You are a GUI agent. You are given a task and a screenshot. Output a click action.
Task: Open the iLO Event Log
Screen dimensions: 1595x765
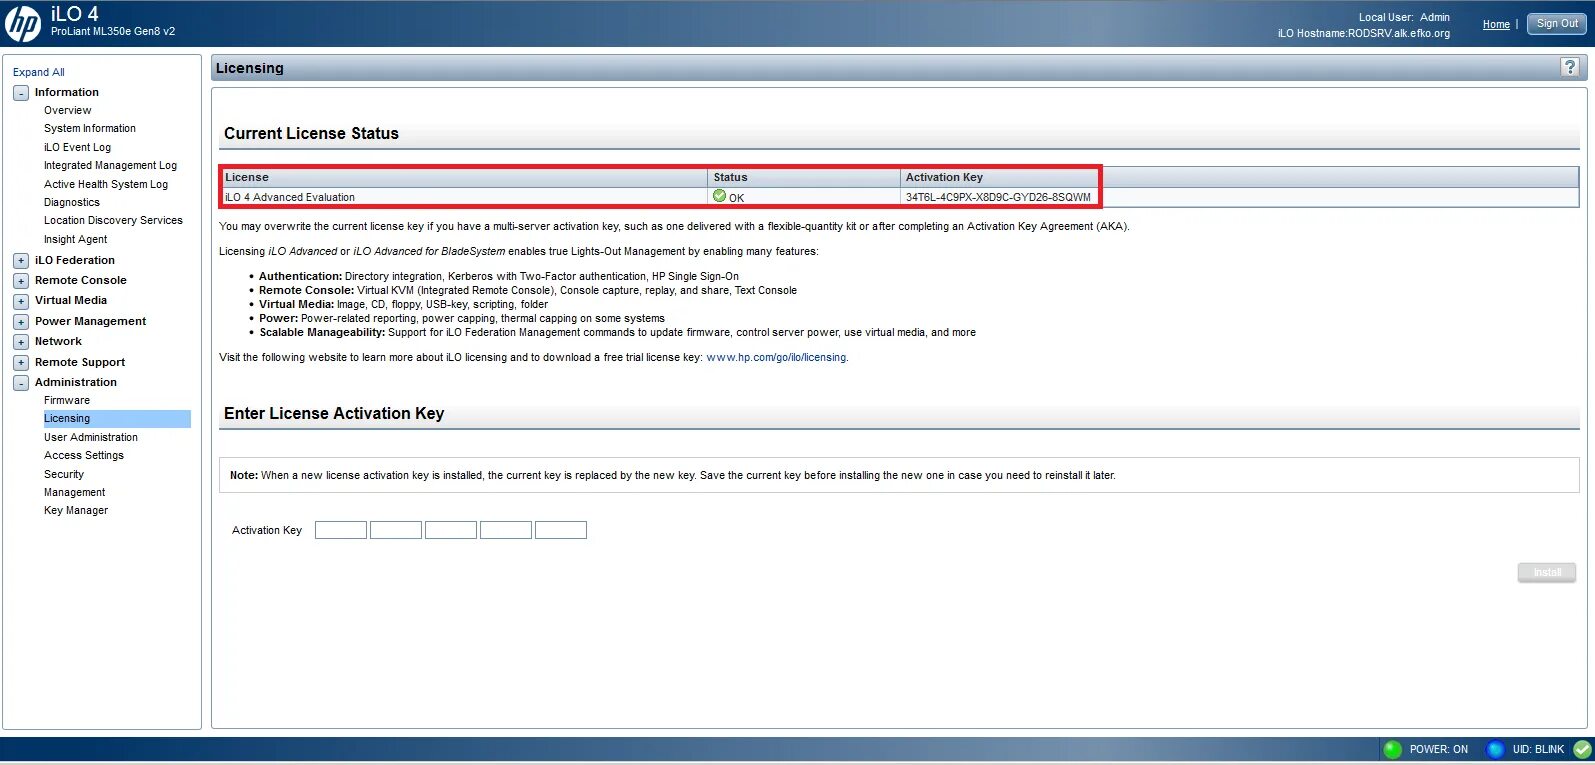click(77, 147)
